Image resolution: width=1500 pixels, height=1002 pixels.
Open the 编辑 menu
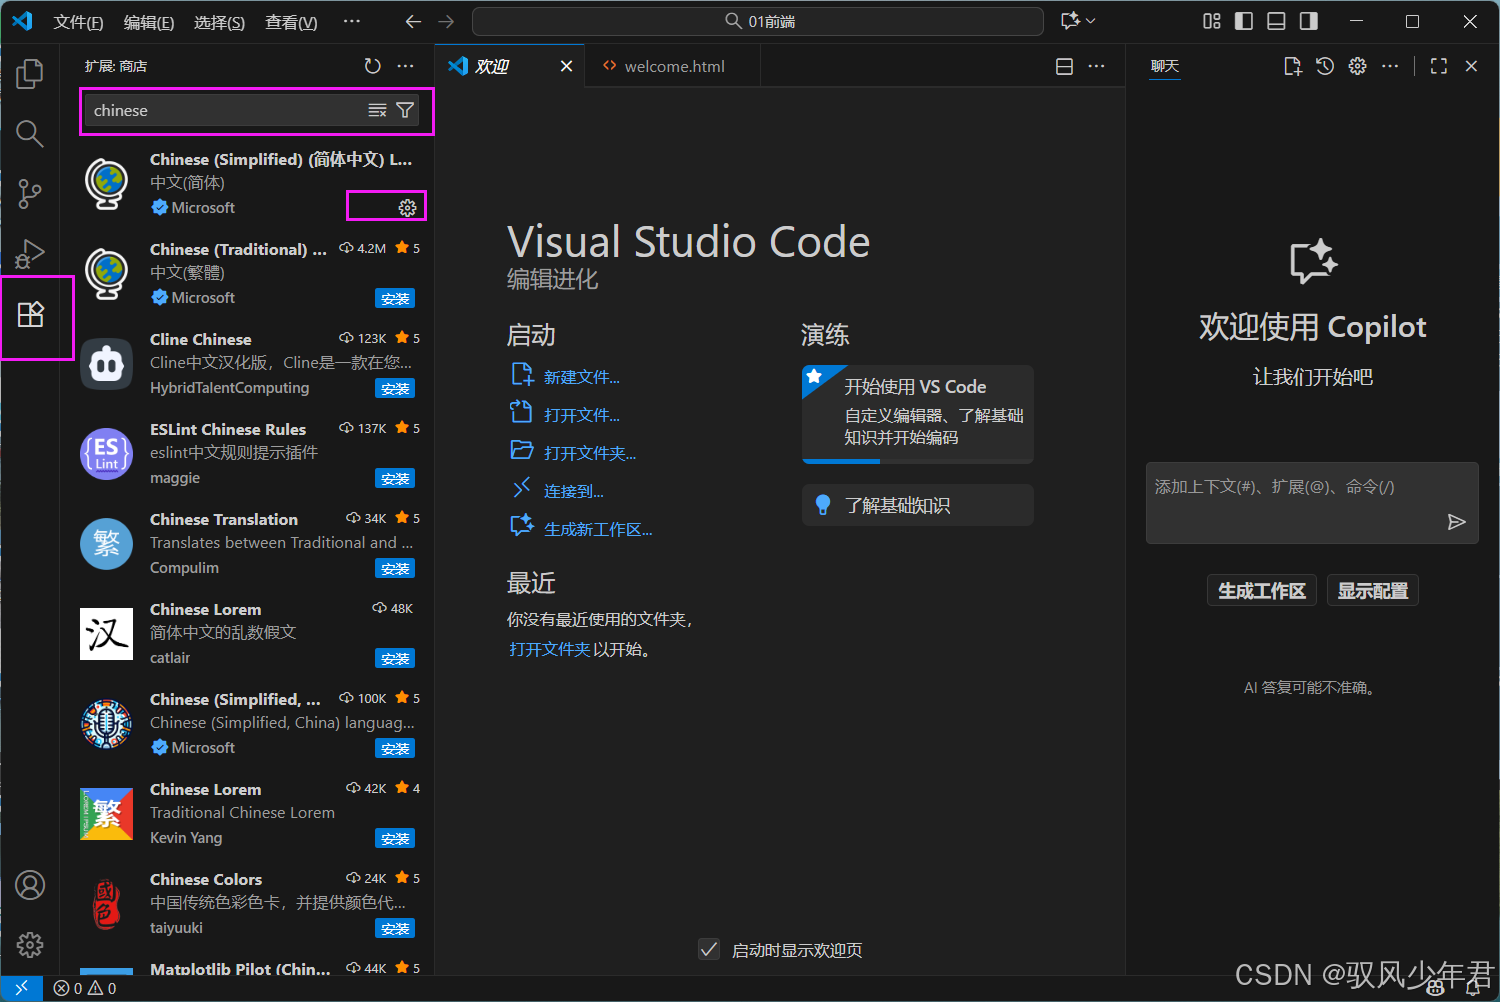click(x=149, y=22)
